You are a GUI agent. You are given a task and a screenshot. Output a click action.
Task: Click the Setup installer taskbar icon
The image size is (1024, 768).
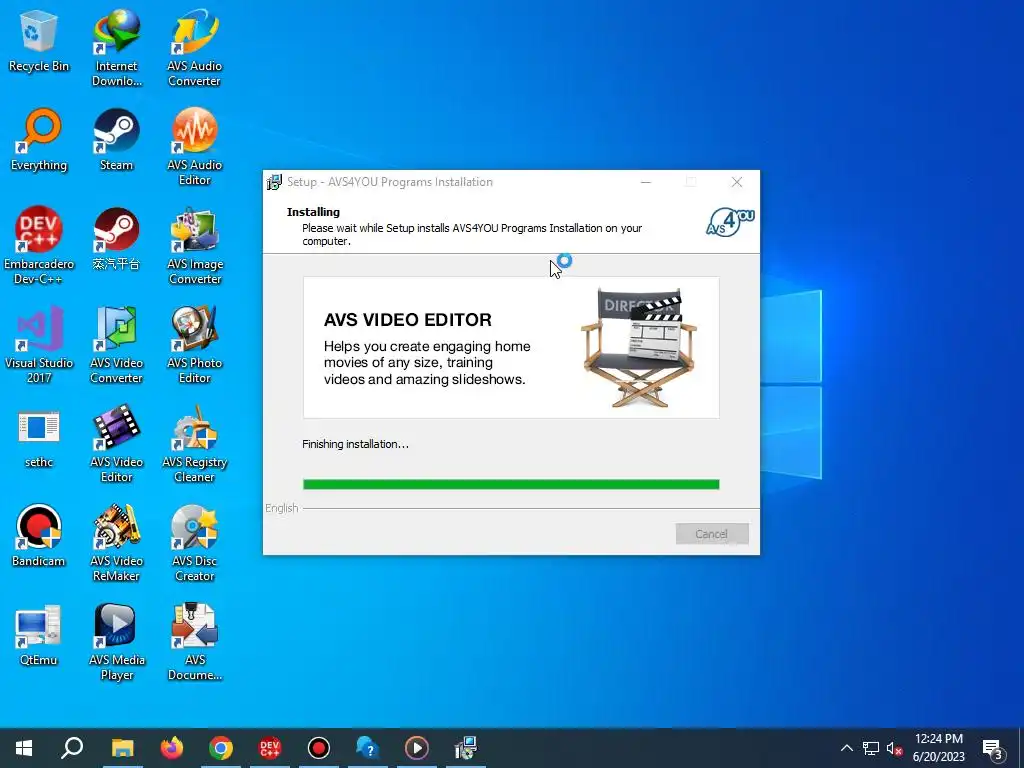[x=466, y=748]
